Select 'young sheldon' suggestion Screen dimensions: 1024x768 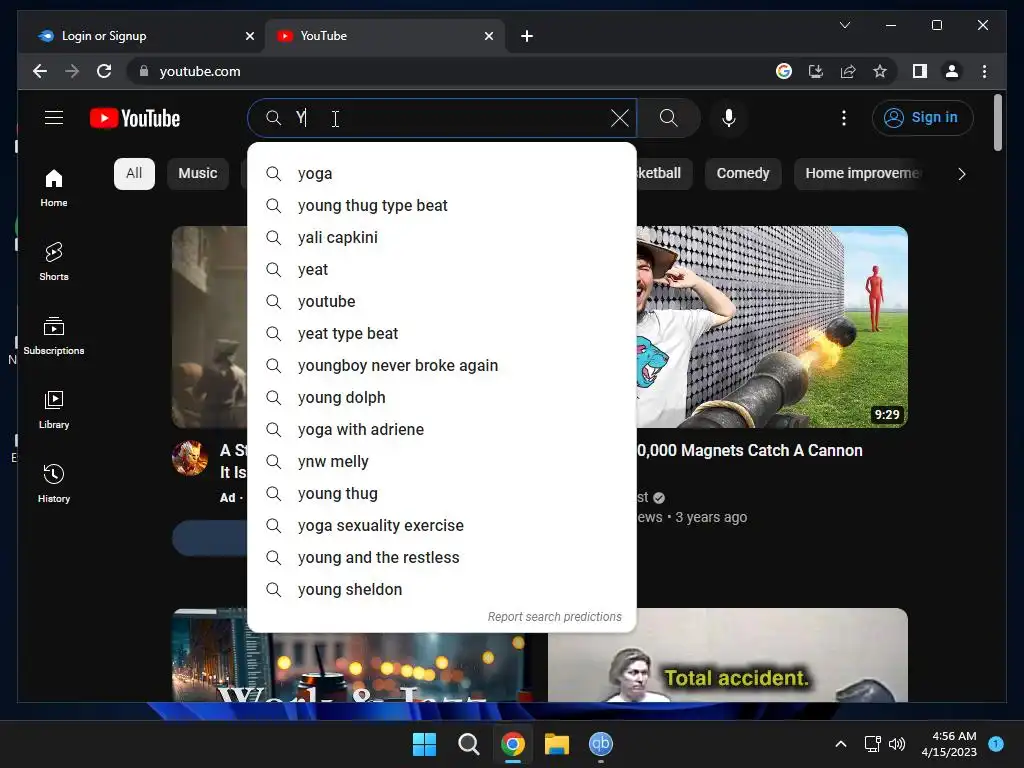tap(442, 590)
